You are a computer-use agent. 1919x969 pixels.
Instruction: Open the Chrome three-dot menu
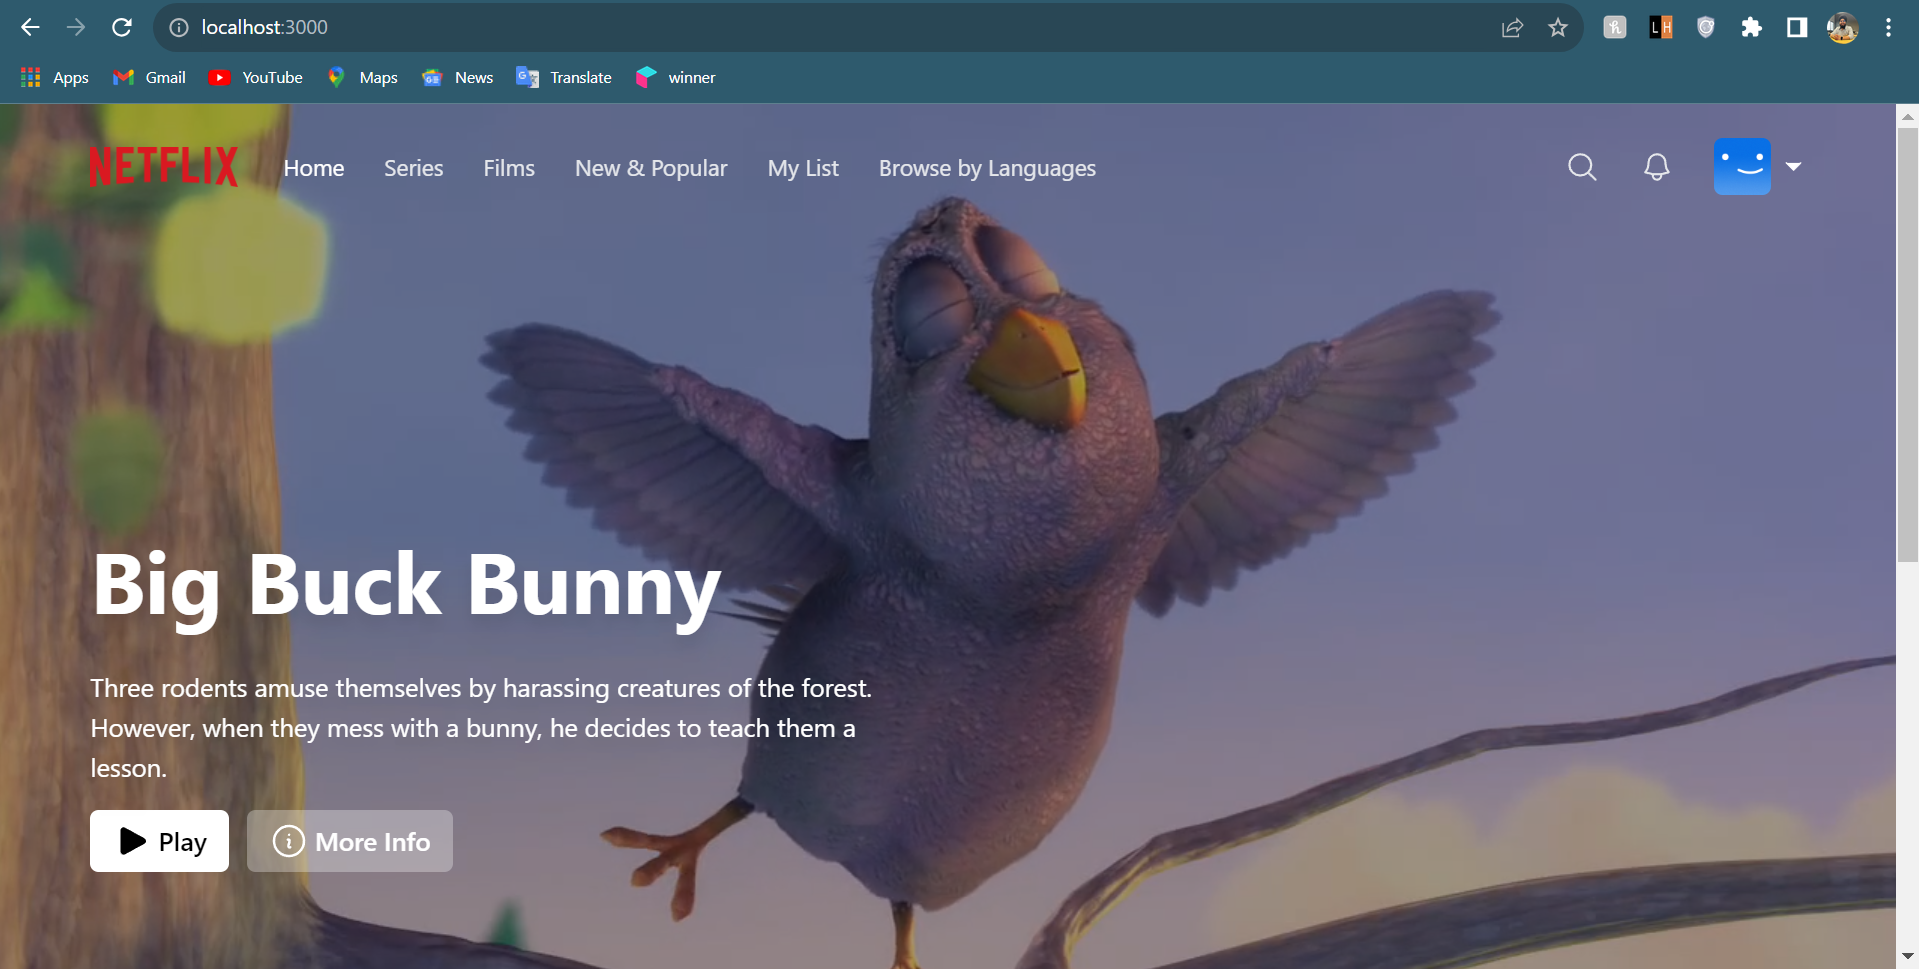(1888, 27)
